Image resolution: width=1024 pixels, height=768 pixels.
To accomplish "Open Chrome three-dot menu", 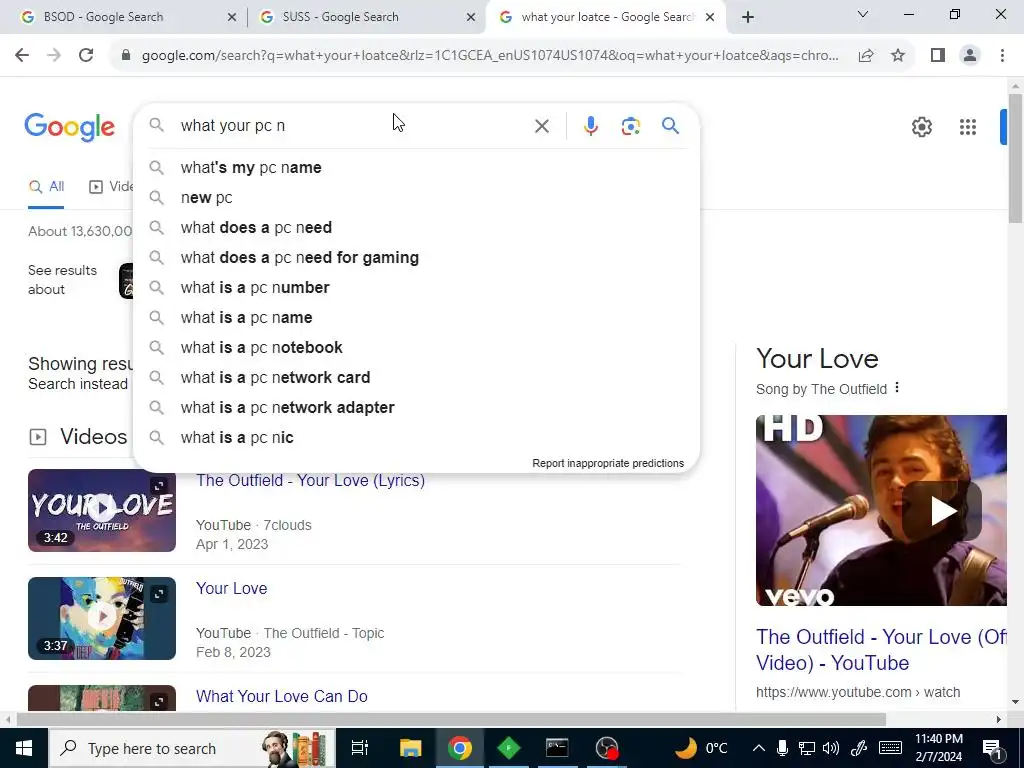I will (1002, 56).
